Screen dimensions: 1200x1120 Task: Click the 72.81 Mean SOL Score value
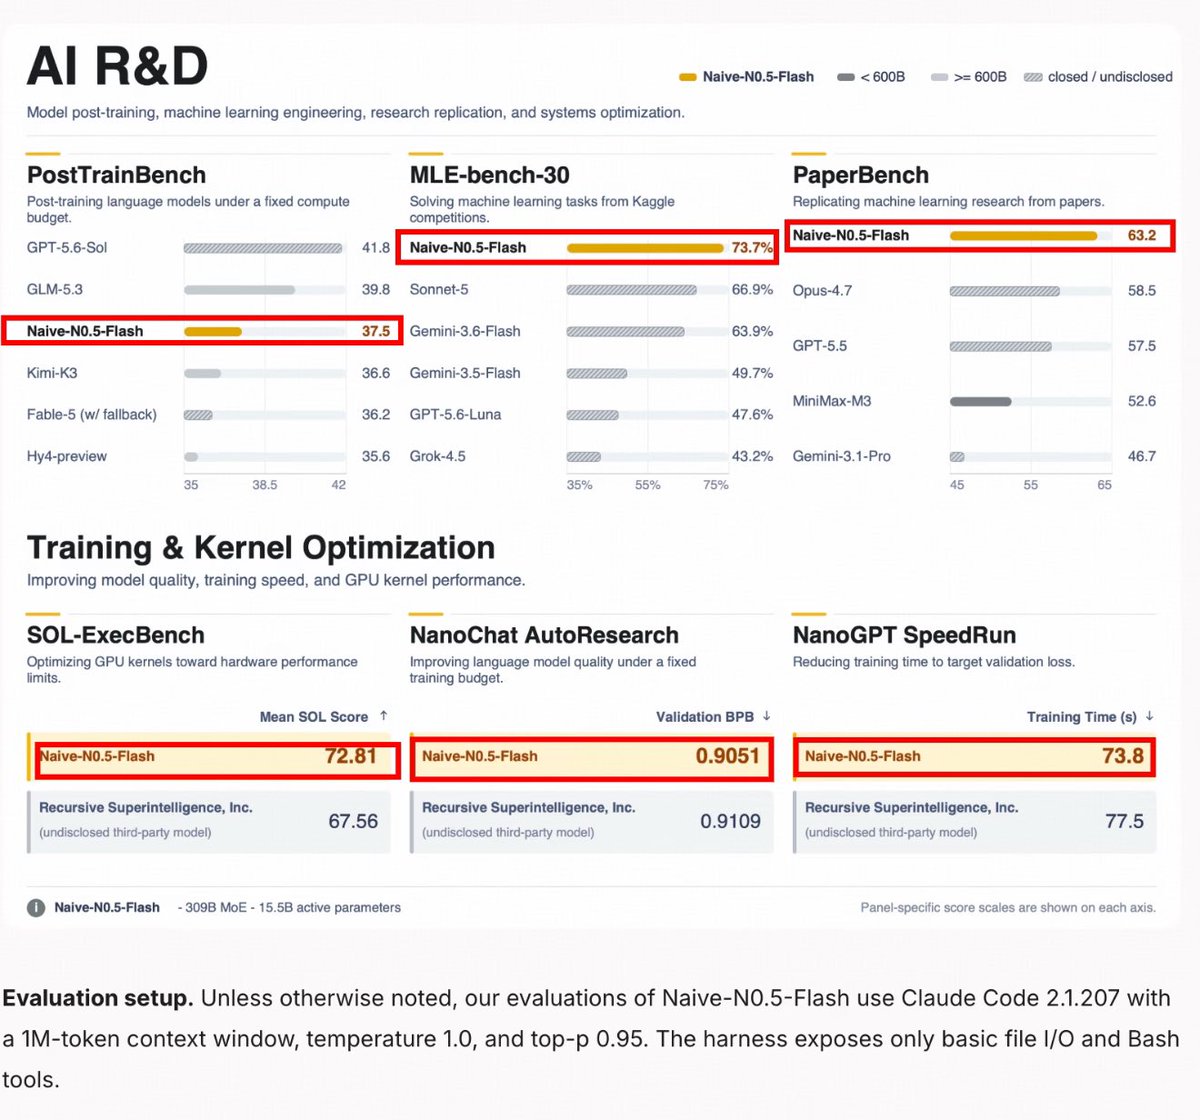(x=351, y=757)
